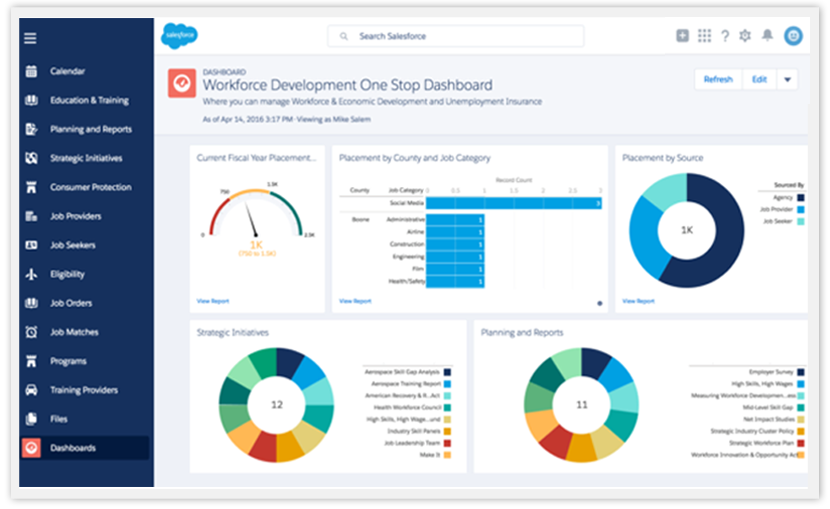Screen dimensions: 830x509
Task: Click the Health Workforce Council legend label
Action: [408, 407]
